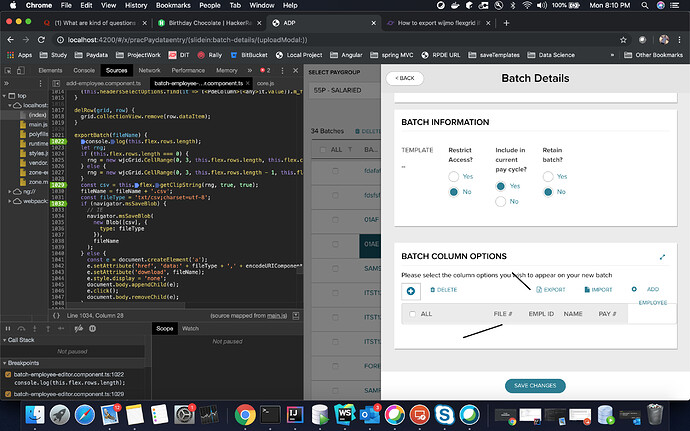Show hidden bookmarks overflow chevron
The image size is (690, 431).
612,55
